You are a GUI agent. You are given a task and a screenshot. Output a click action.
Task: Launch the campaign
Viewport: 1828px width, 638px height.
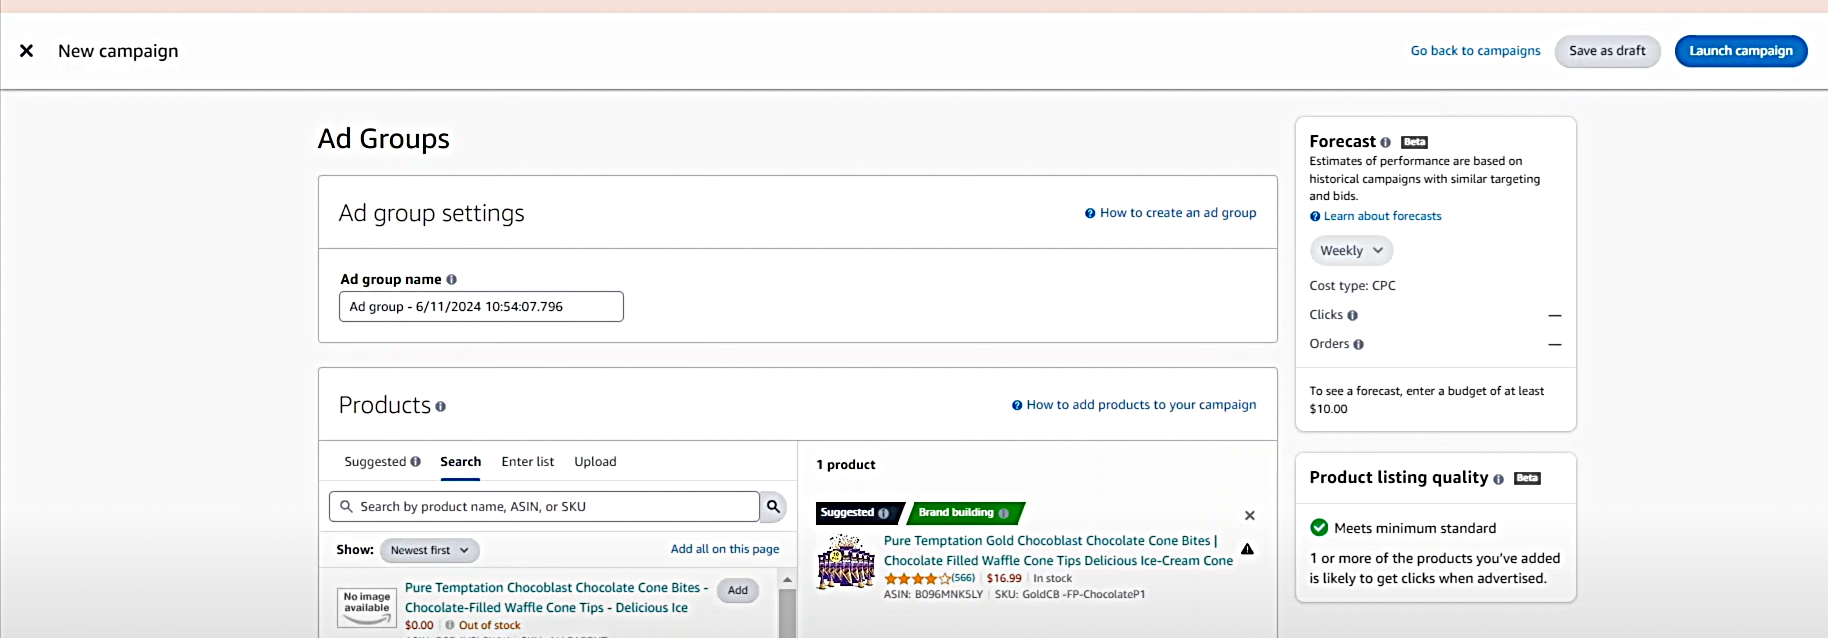point(1741,51)
